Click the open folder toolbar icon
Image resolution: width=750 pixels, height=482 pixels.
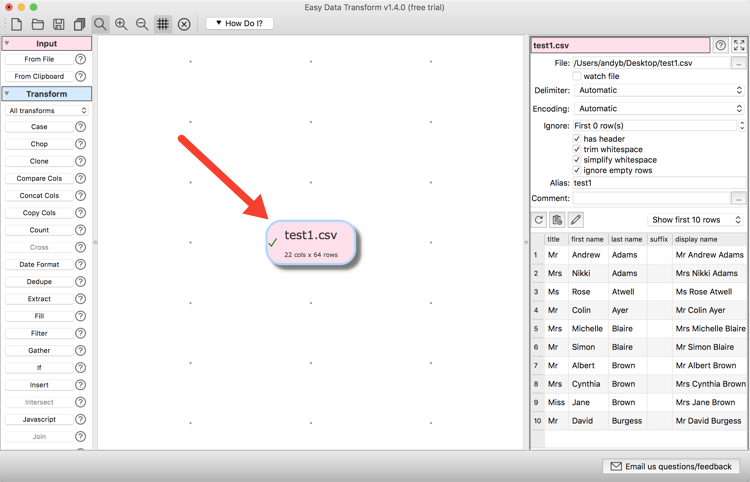(x=38, y=24)
